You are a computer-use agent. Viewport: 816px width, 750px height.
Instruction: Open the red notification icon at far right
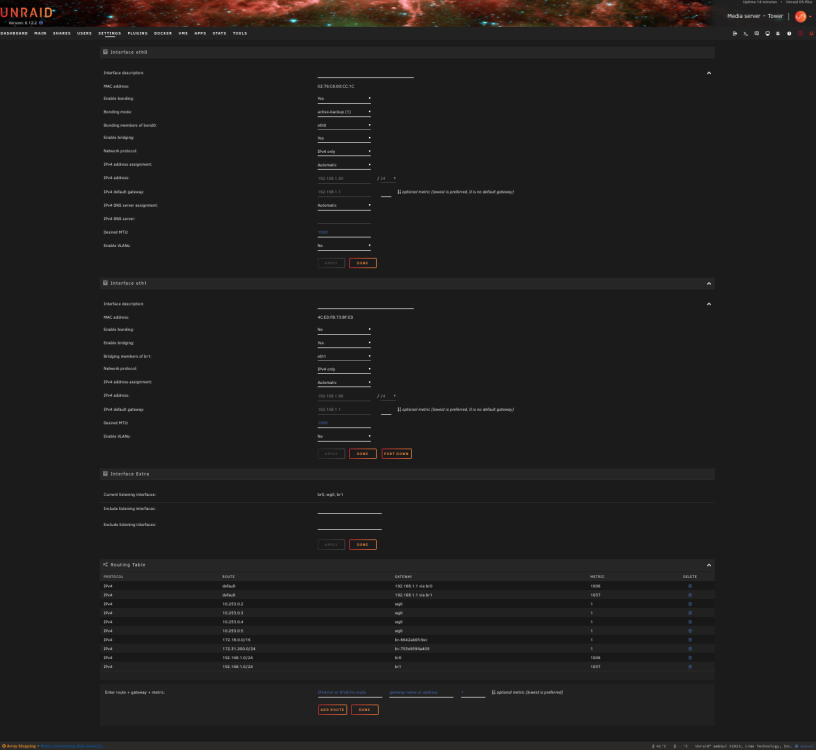tap(811, 33)
